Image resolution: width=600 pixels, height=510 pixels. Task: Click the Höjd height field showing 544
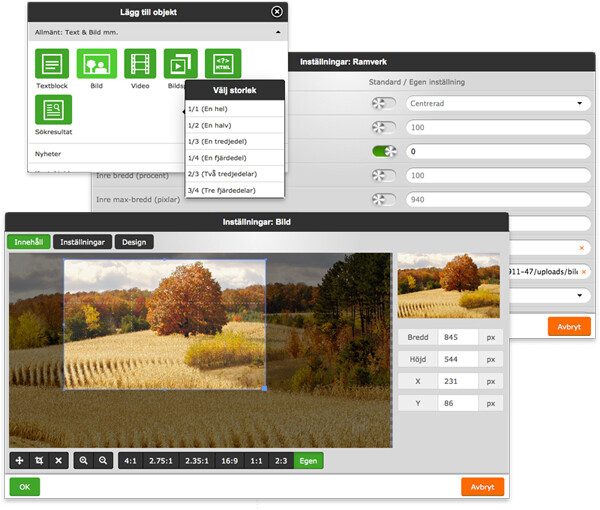(x=458, y=359)
